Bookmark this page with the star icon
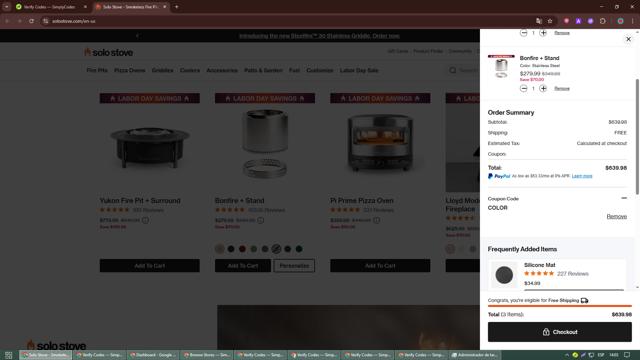The image size is (640, 360). [550, 21]
